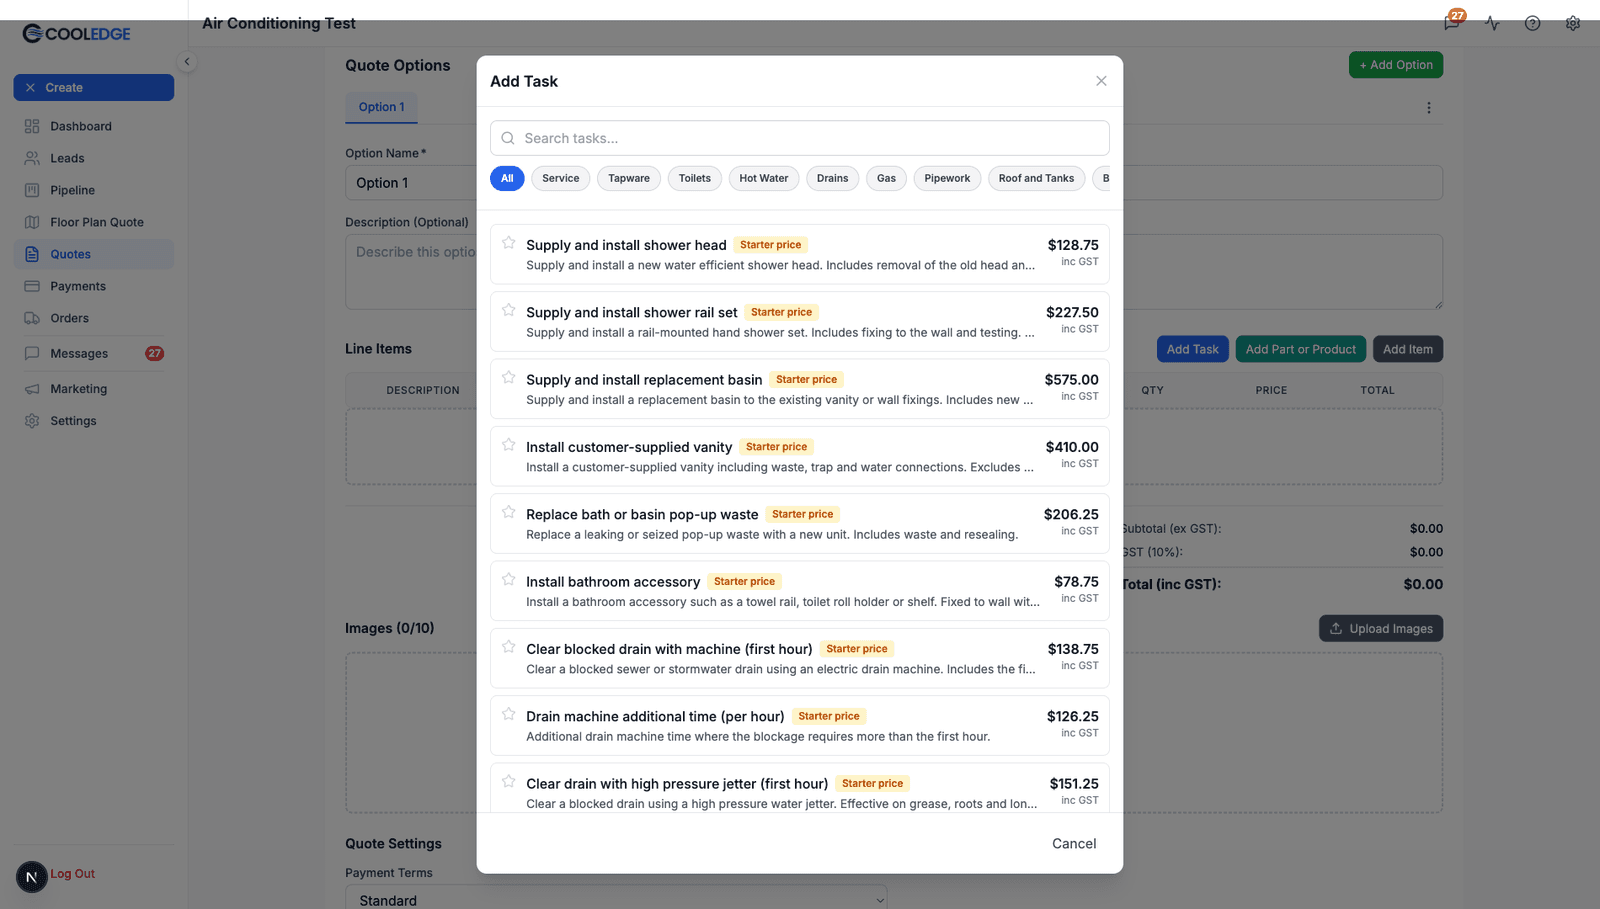Open the Dashboard icon in sidebar

coord(32,126)
